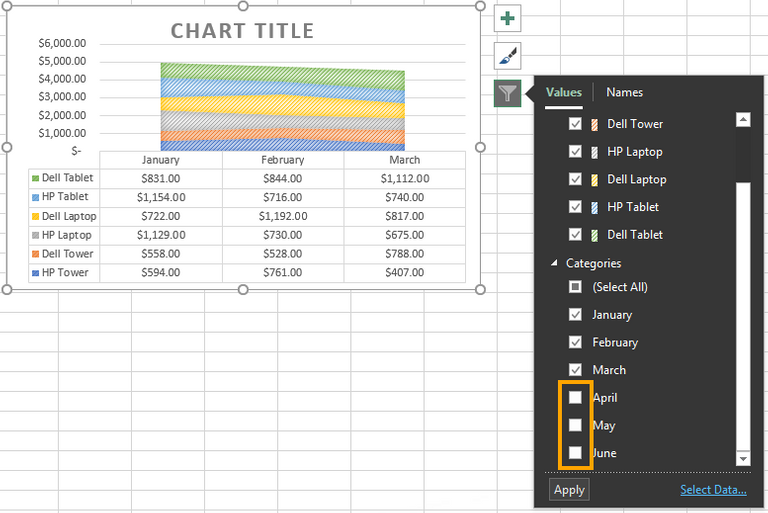Screen dimensions: 768x513
Task: Select the Chart Title text
Action: coord(242,31)
